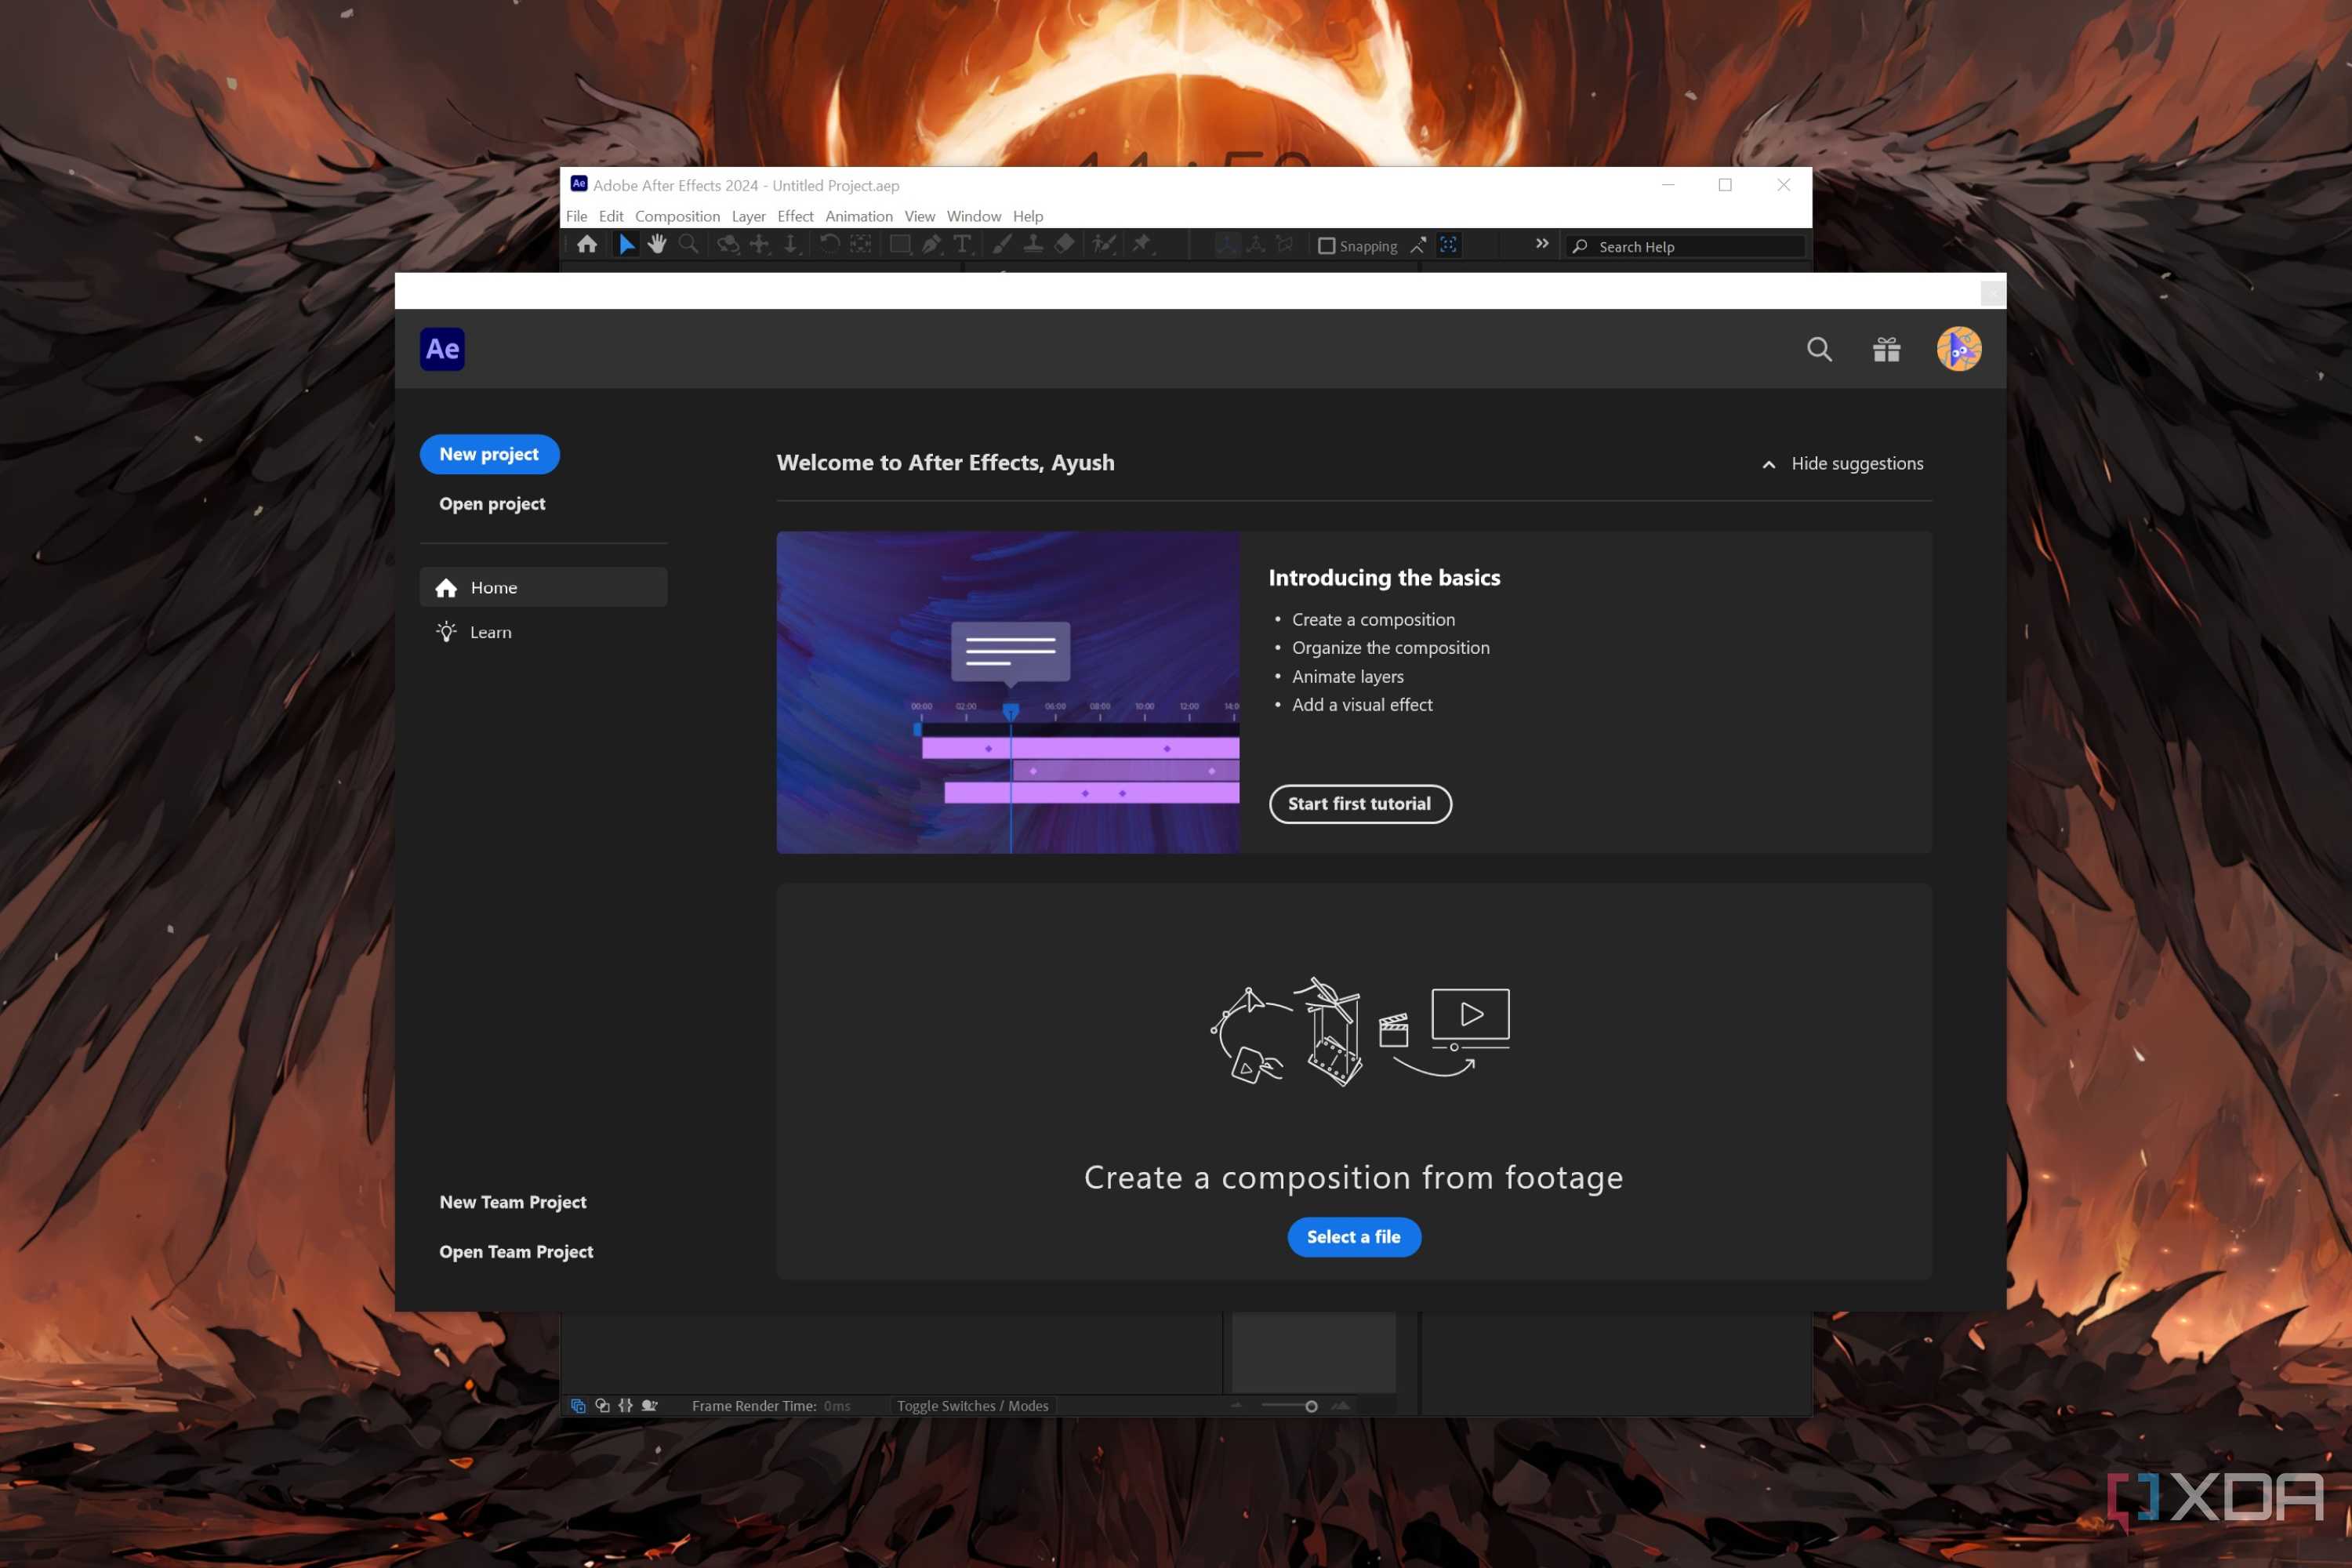2352x1568 pixels.
Task: Select the Selection arrow tool
Action: pyautogui.click(x=626, y=245)
